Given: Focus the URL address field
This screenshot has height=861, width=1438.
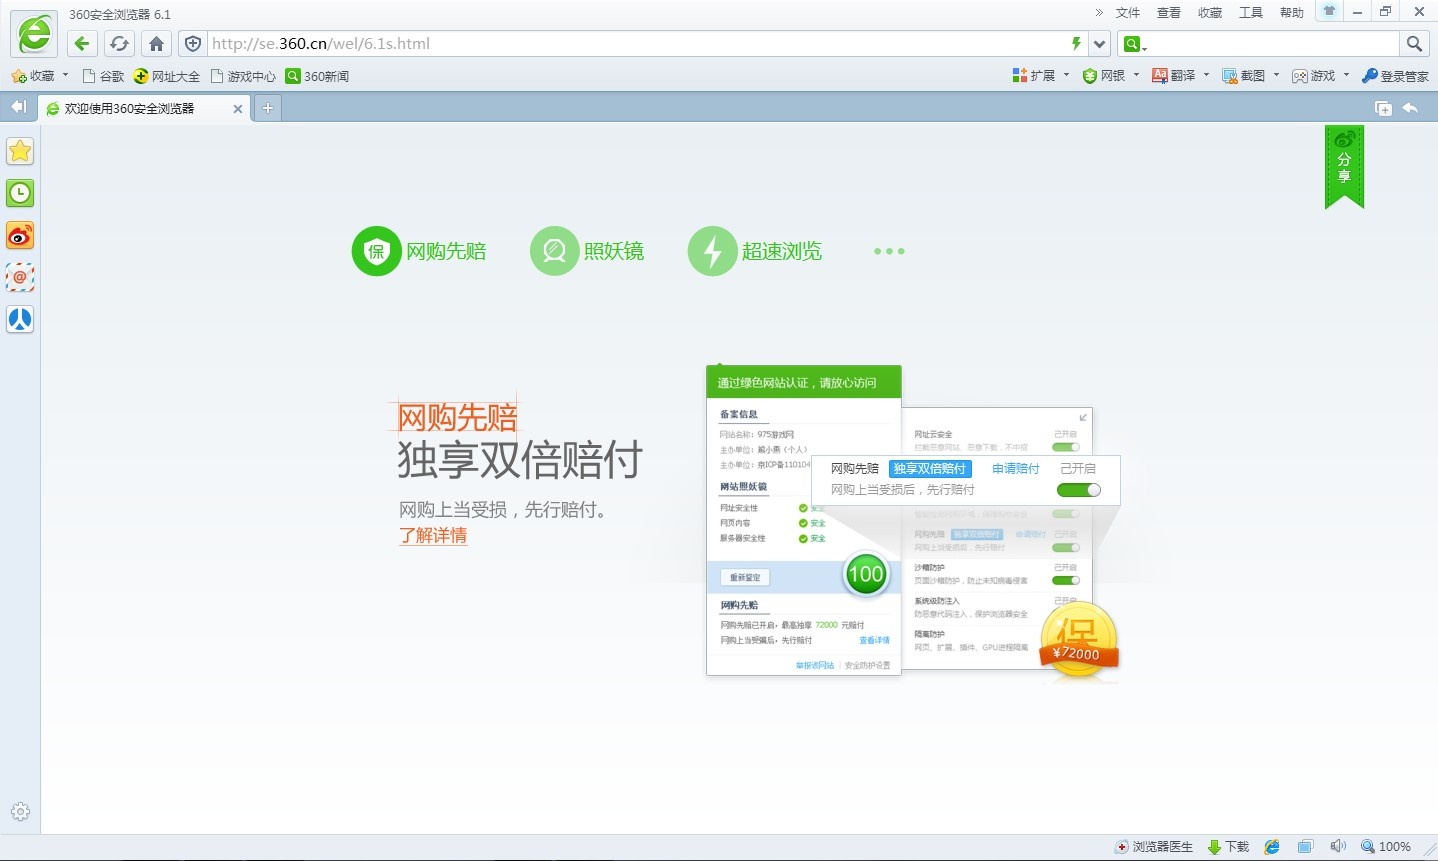Looking at the screenshot, I should 636,43.
